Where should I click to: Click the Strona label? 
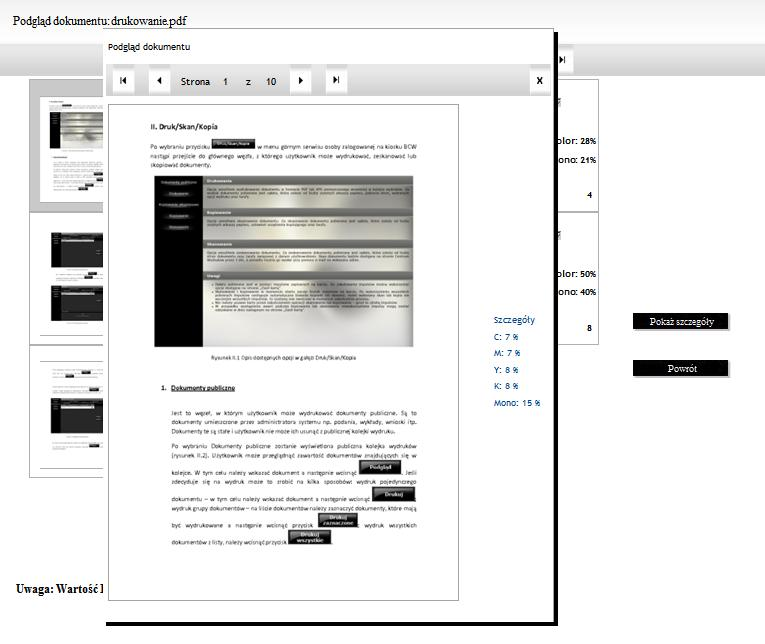[195, 81]
